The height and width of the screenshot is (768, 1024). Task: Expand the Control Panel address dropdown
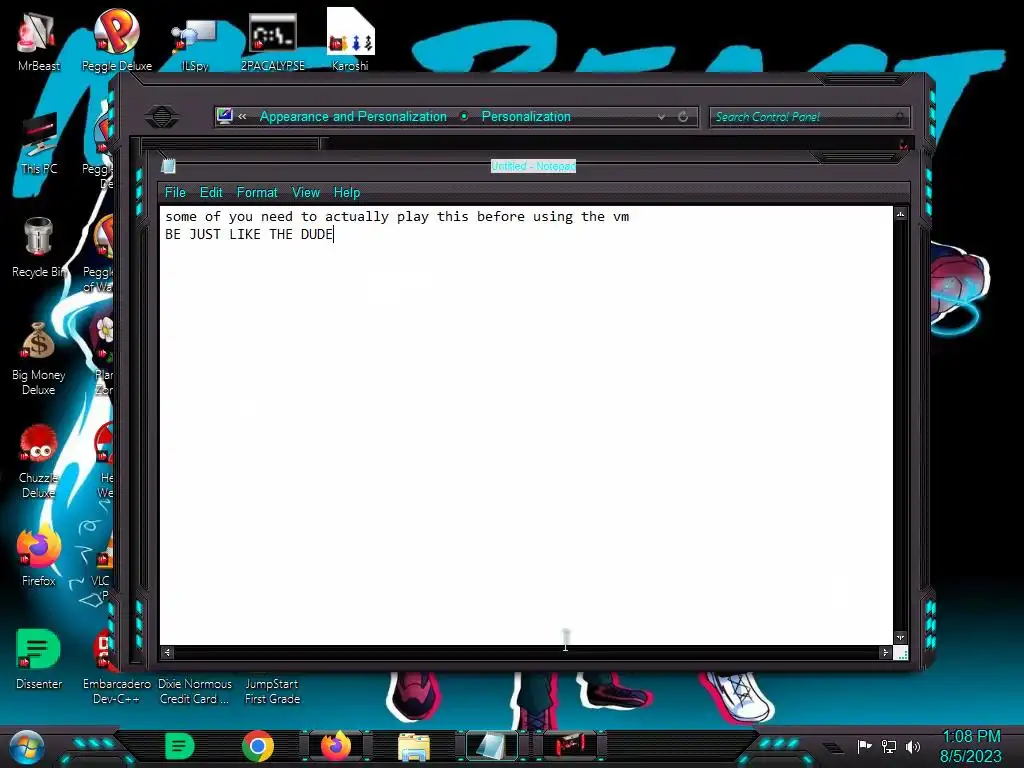[661, 117]
